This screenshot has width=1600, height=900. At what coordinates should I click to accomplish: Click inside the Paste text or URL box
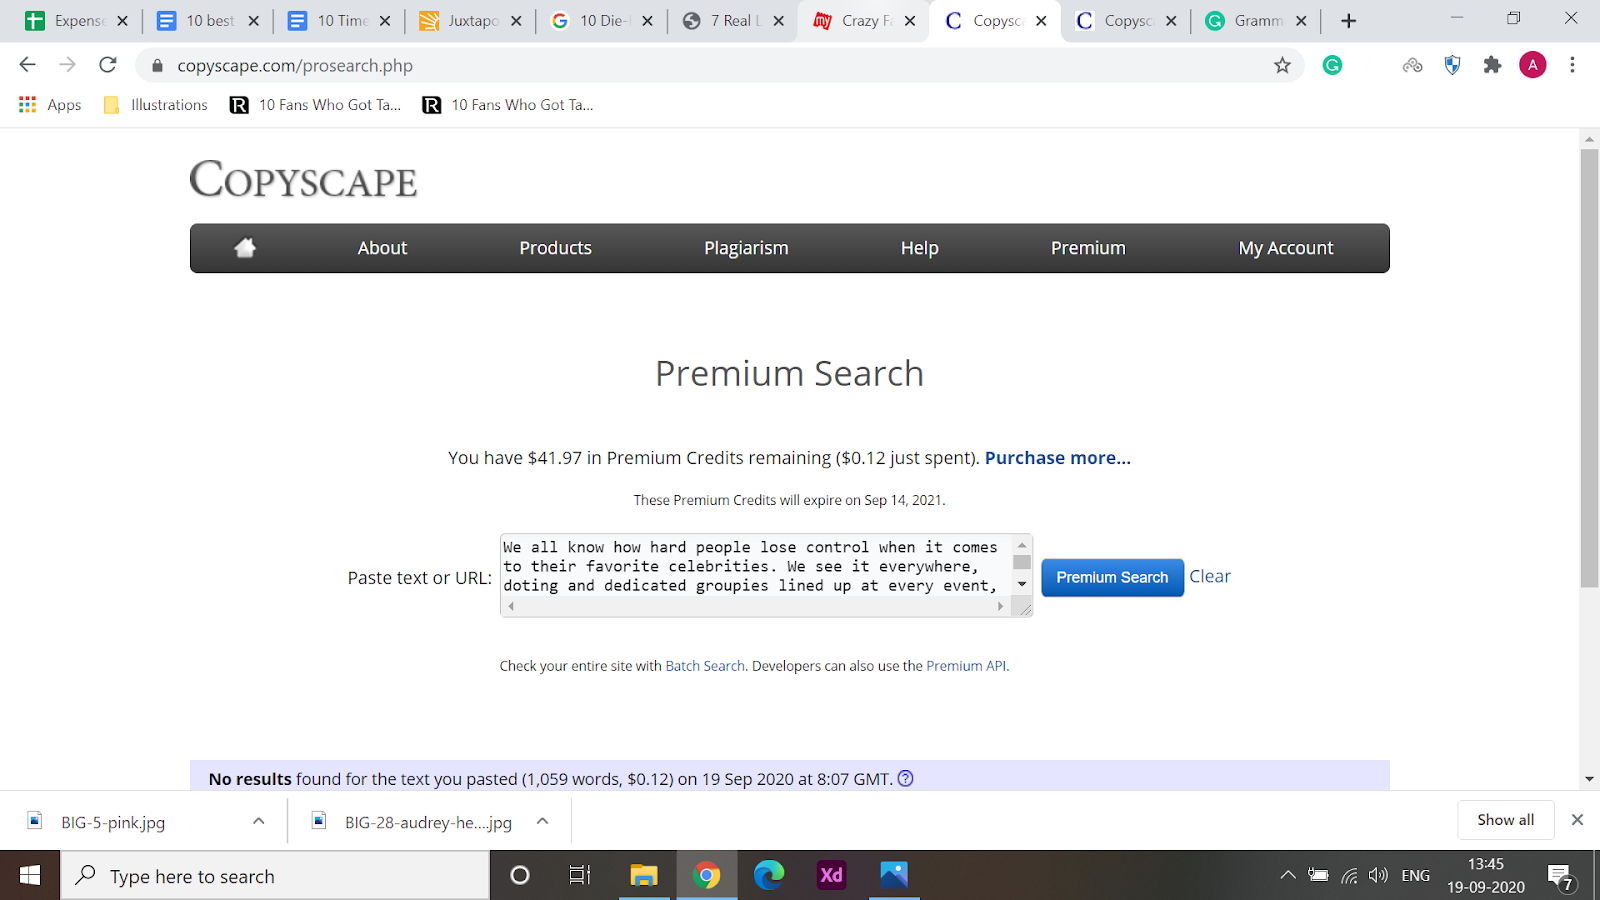(x=757, y=566)
